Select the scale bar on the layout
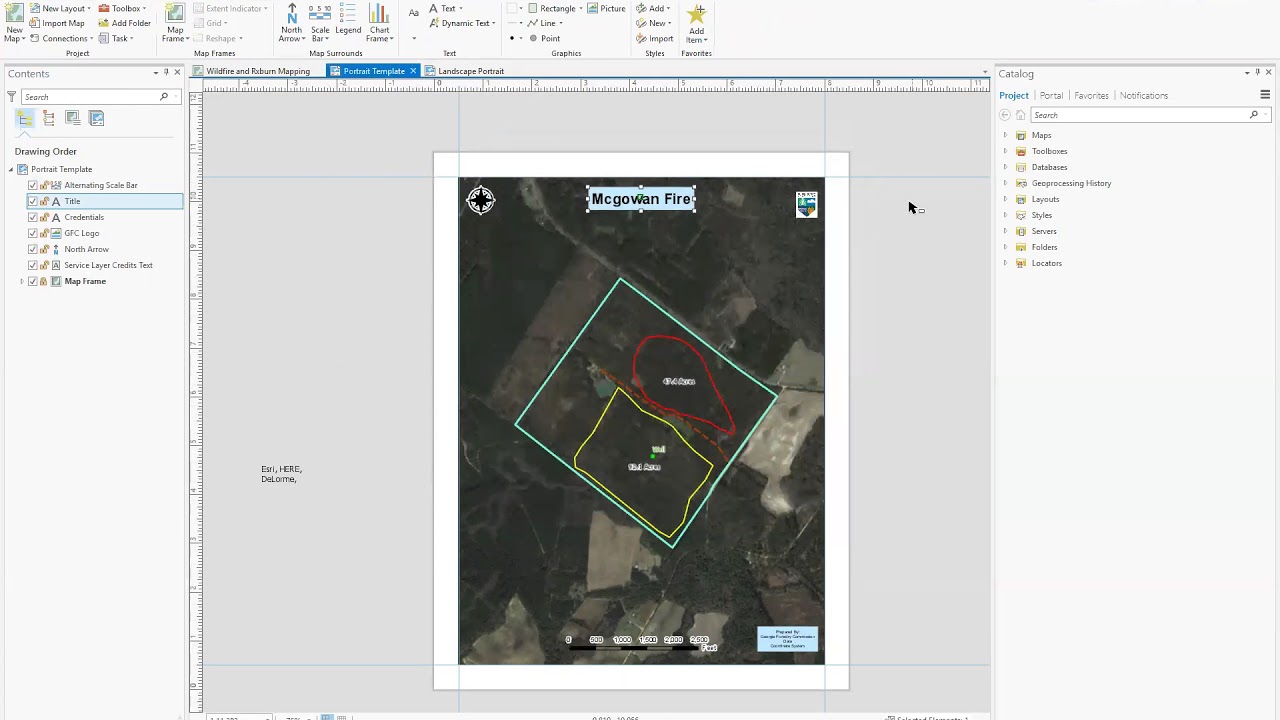The image size is (1280, 720). (641, 643)
